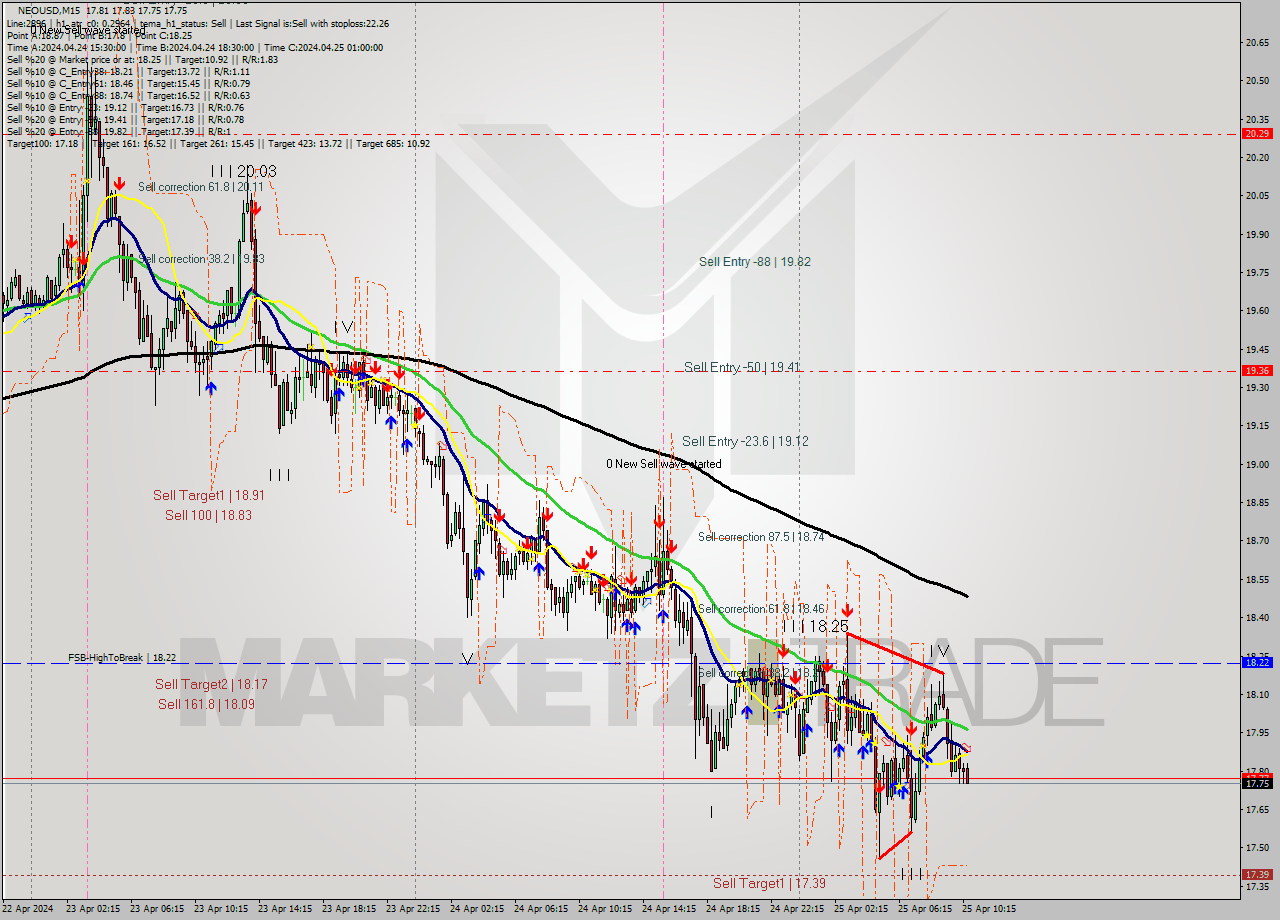Click the '25 Apr 02:15' time axis label
This screenshot has width=1280, height=920.
(x=861, y=909)
